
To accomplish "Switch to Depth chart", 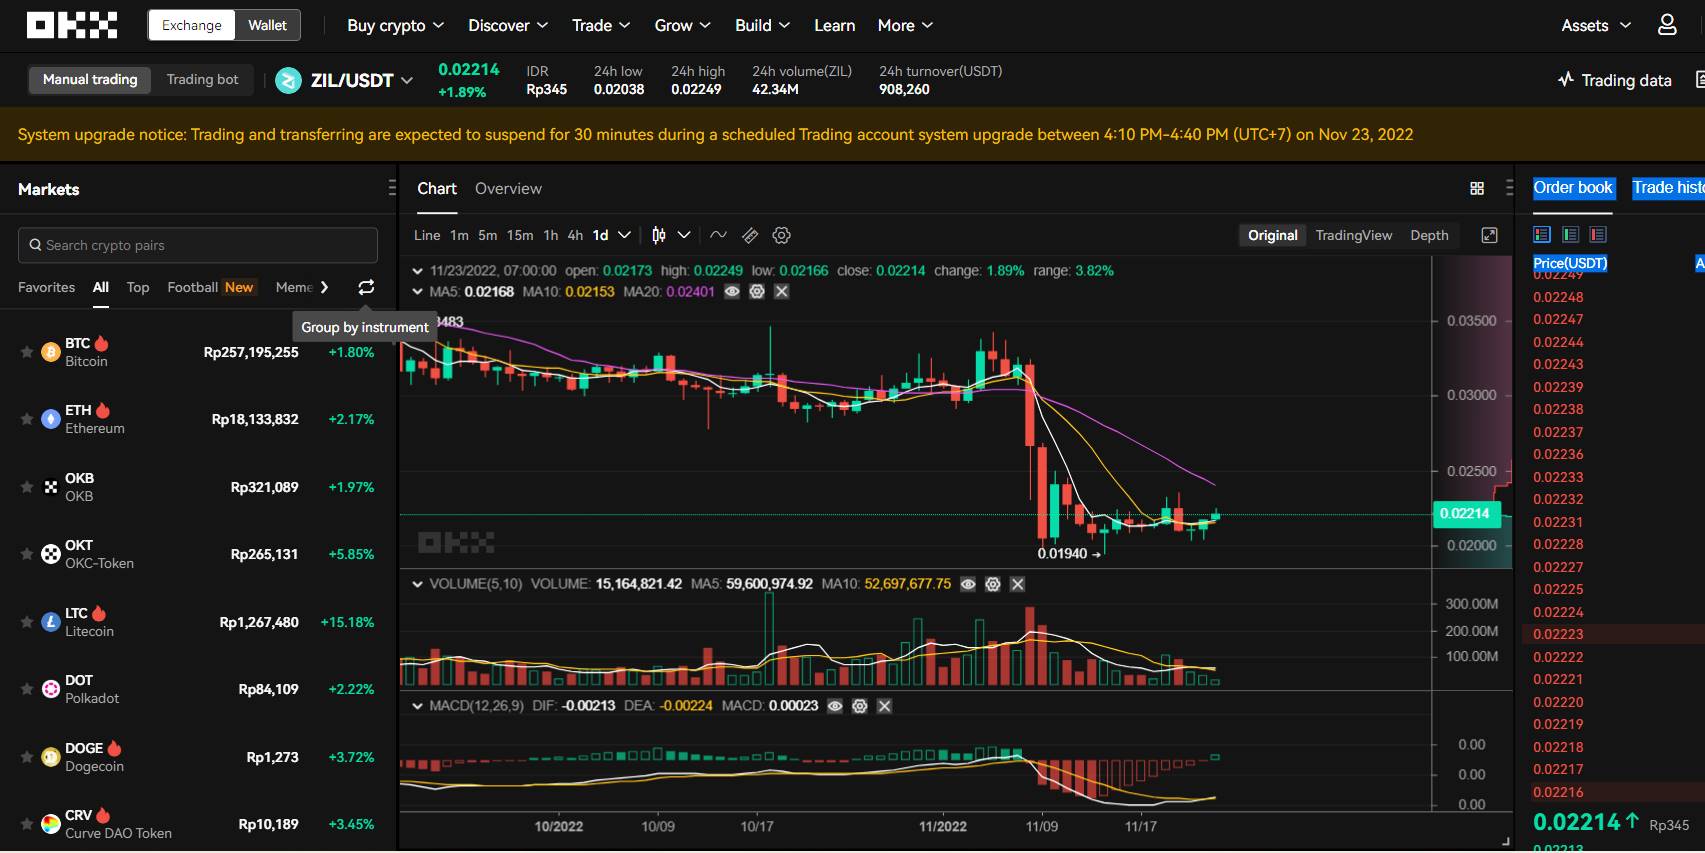I will (x=1429, y=235).
